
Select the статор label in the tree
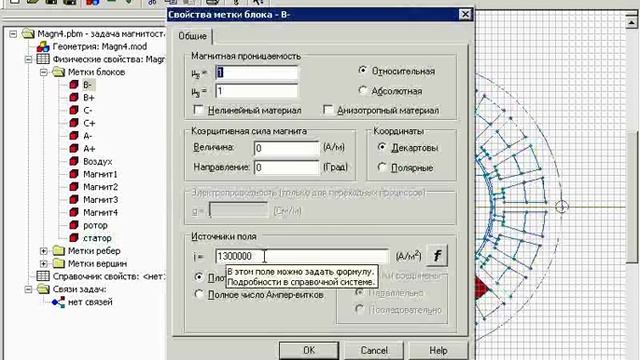coord(97,238)
